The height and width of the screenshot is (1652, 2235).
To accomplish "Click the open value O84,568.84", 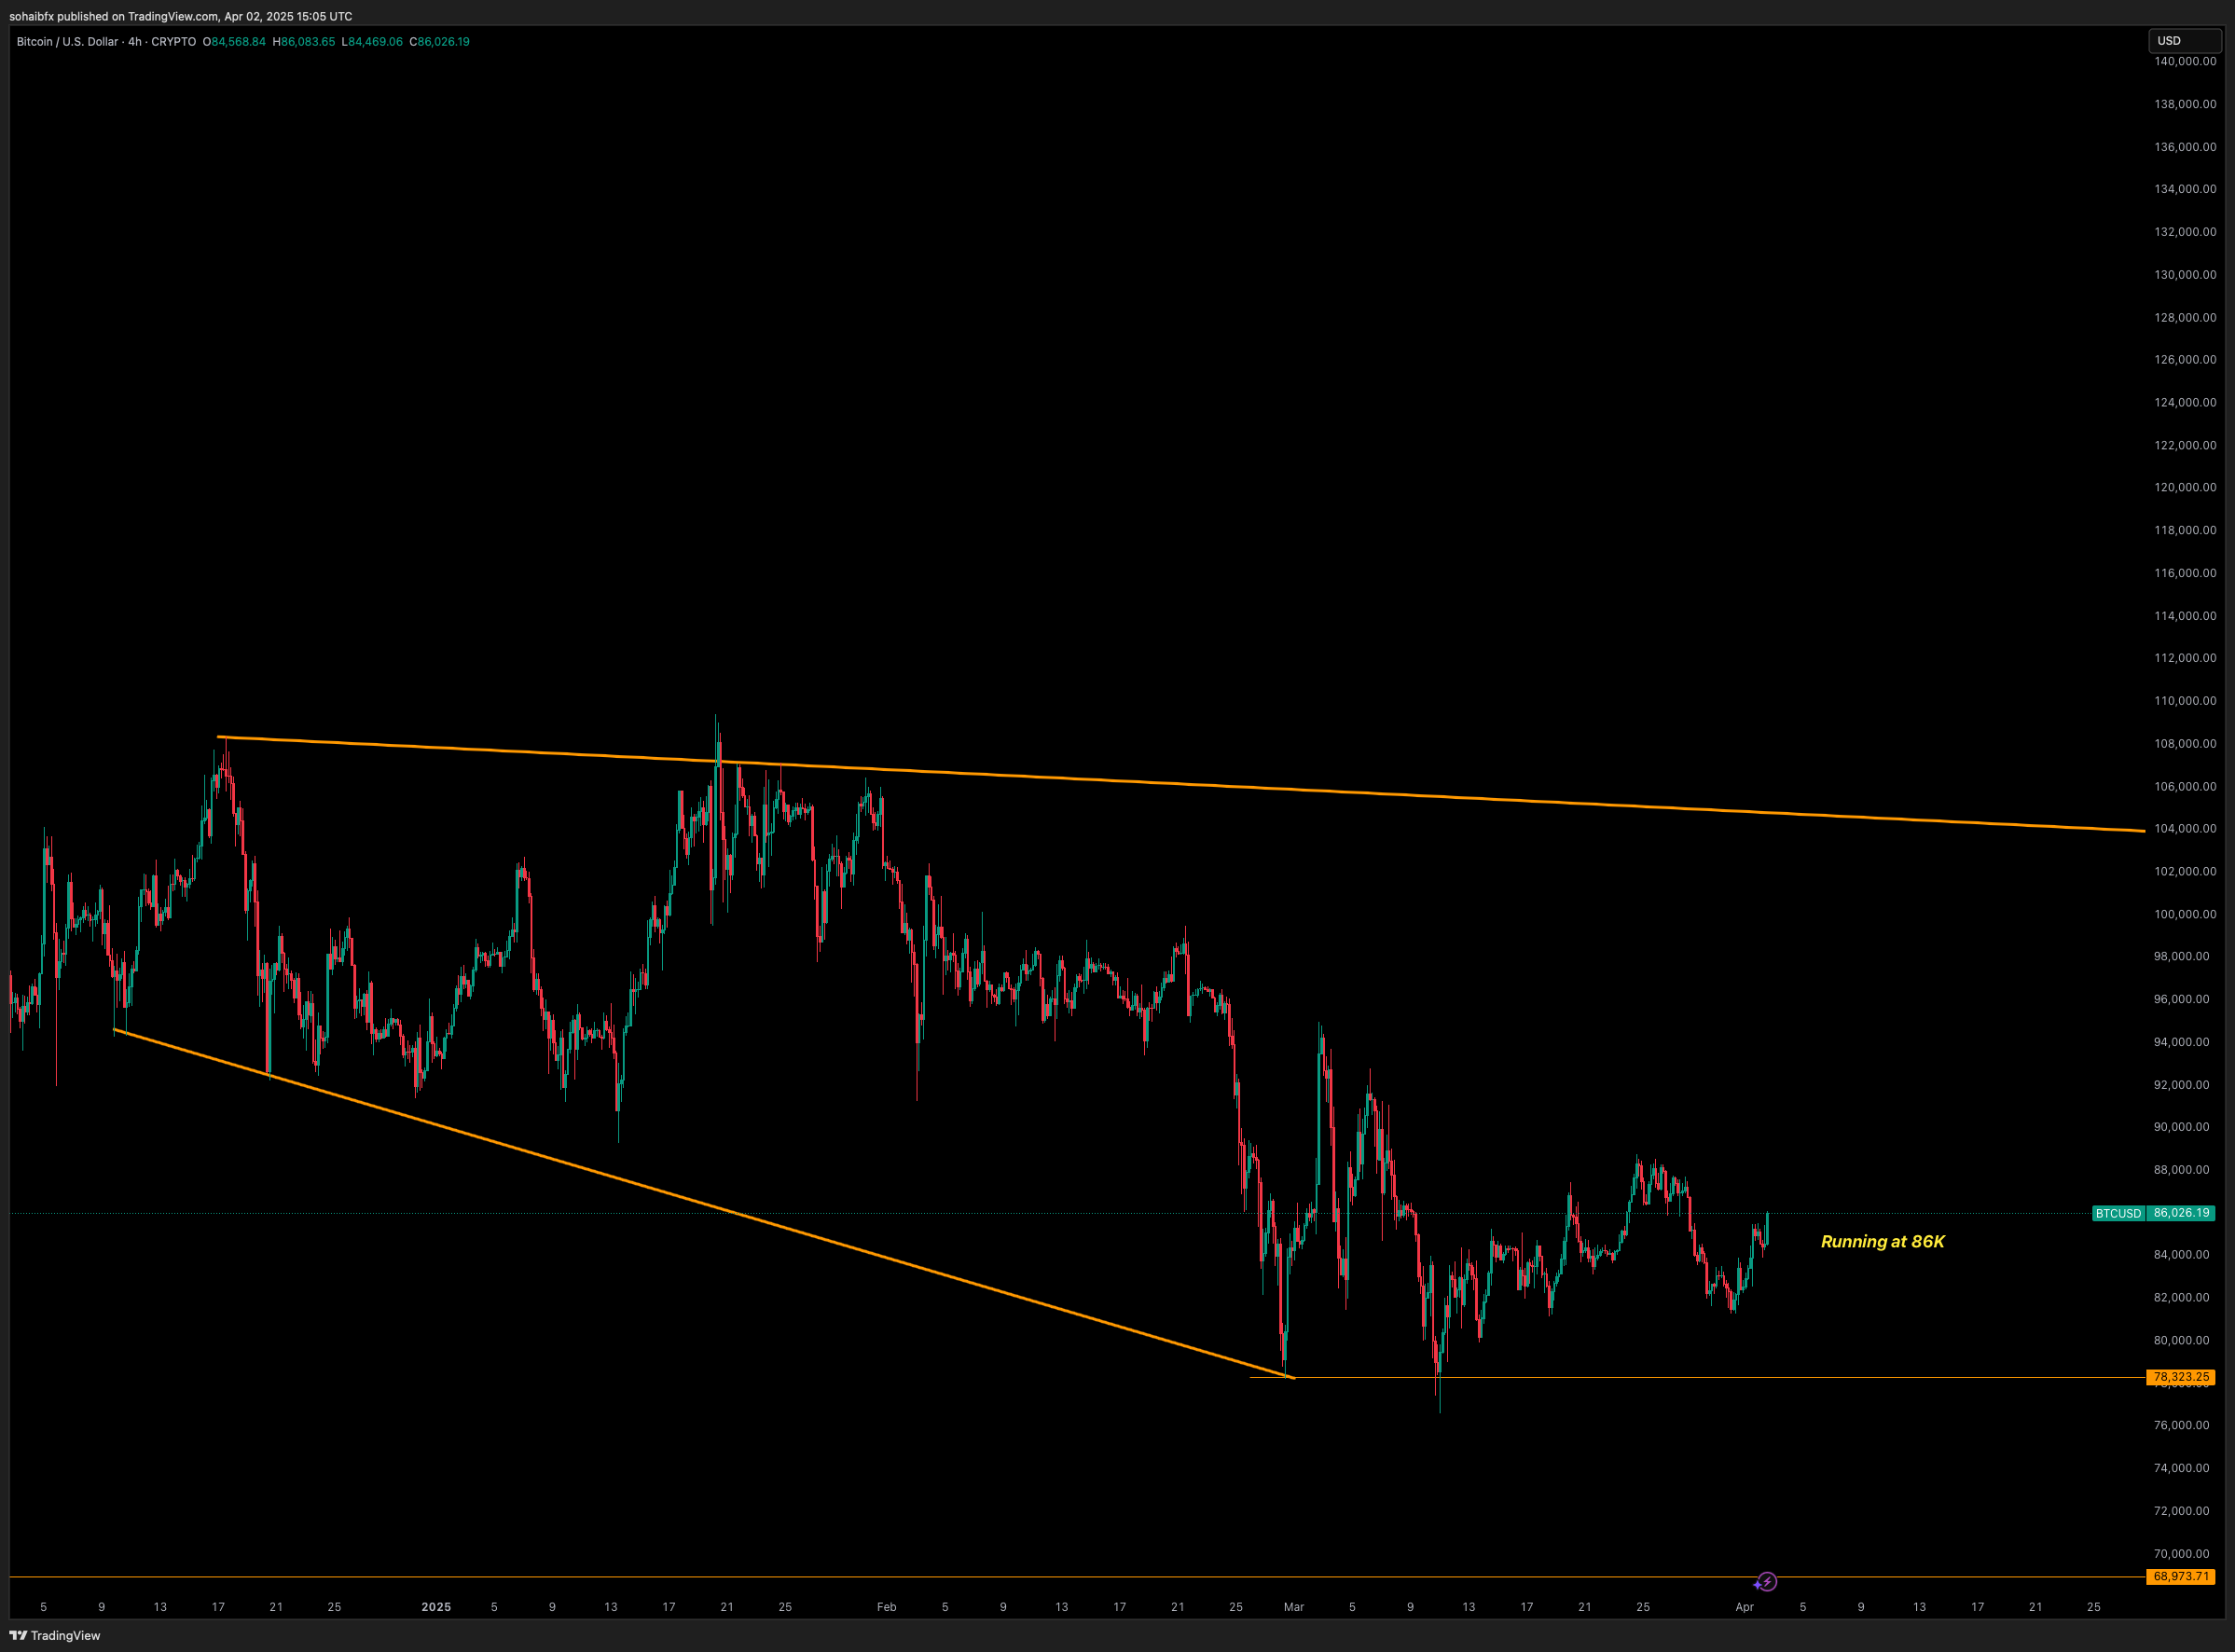I will pos(234,42).
